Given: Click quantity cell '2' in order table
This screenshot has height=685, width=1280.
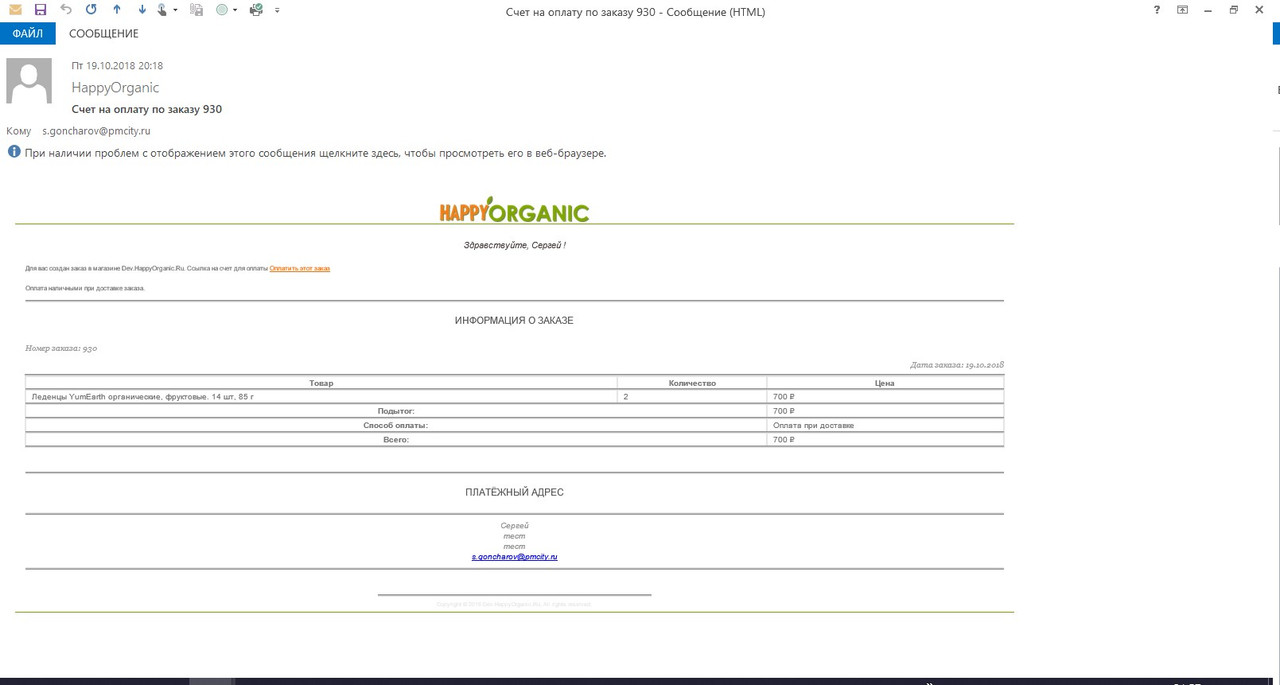Looking at the screenshot, I should tap(692, 397).
